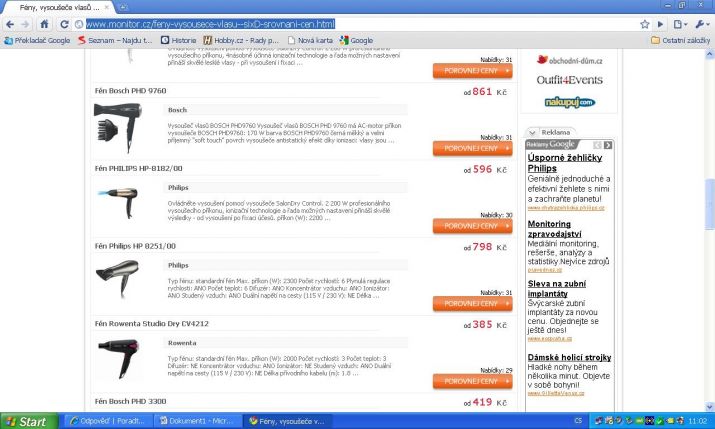The height and width of the screenshot is (429, 715).
Task: Open Fén Philips HP 8251/00 product title
Action: tap(135, 246)
